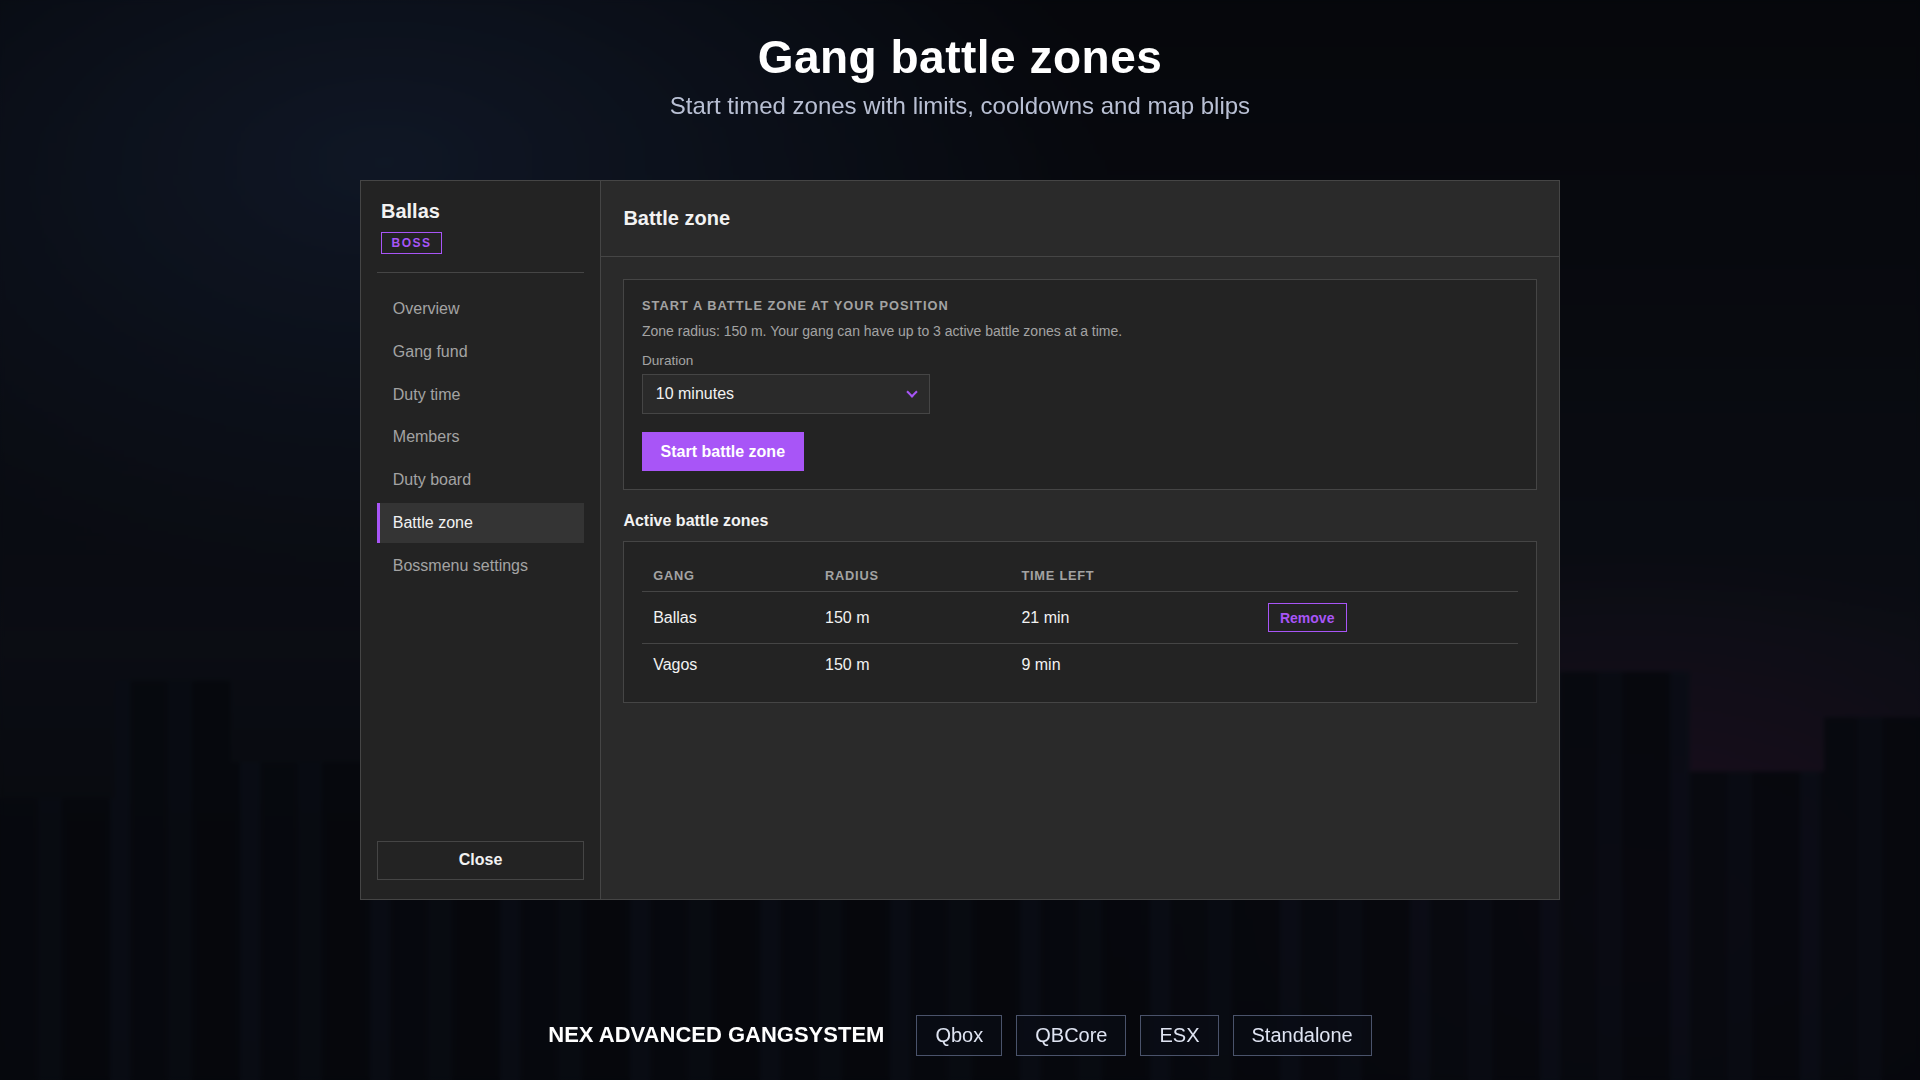The width and height of the screenshot is (1920, 1080).
Task: Click the ESX framework tag
Action: click(x=1179, y=1035)
